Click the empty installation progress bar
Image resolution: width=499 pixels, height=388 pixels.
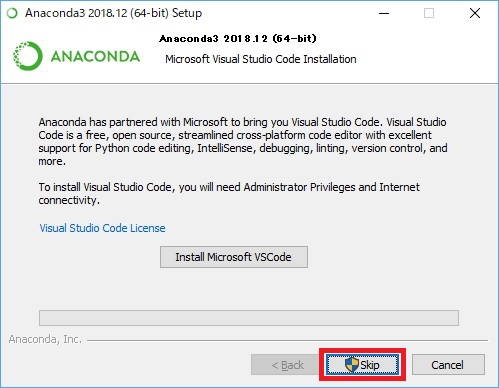(249, 318)
